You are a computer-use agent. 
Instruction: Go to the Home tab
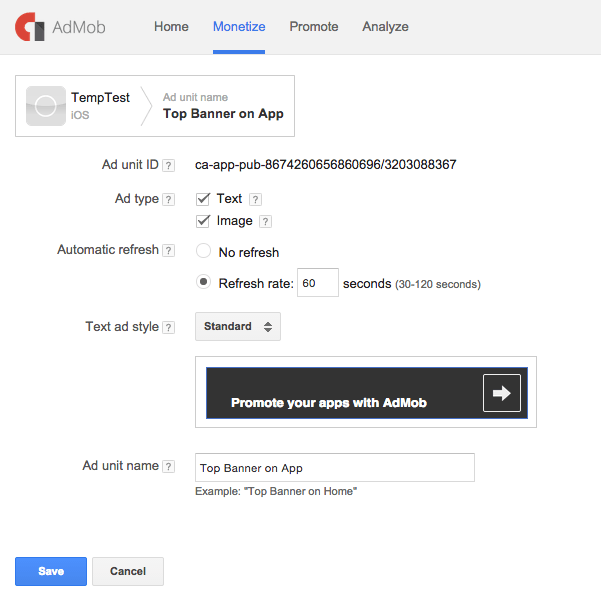(171, 27)
